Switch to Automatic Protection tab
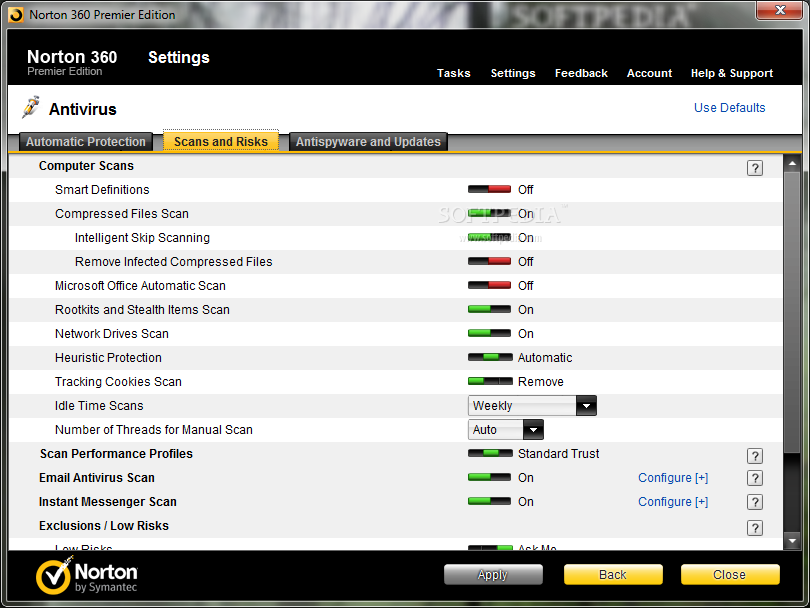 [86, 142]
